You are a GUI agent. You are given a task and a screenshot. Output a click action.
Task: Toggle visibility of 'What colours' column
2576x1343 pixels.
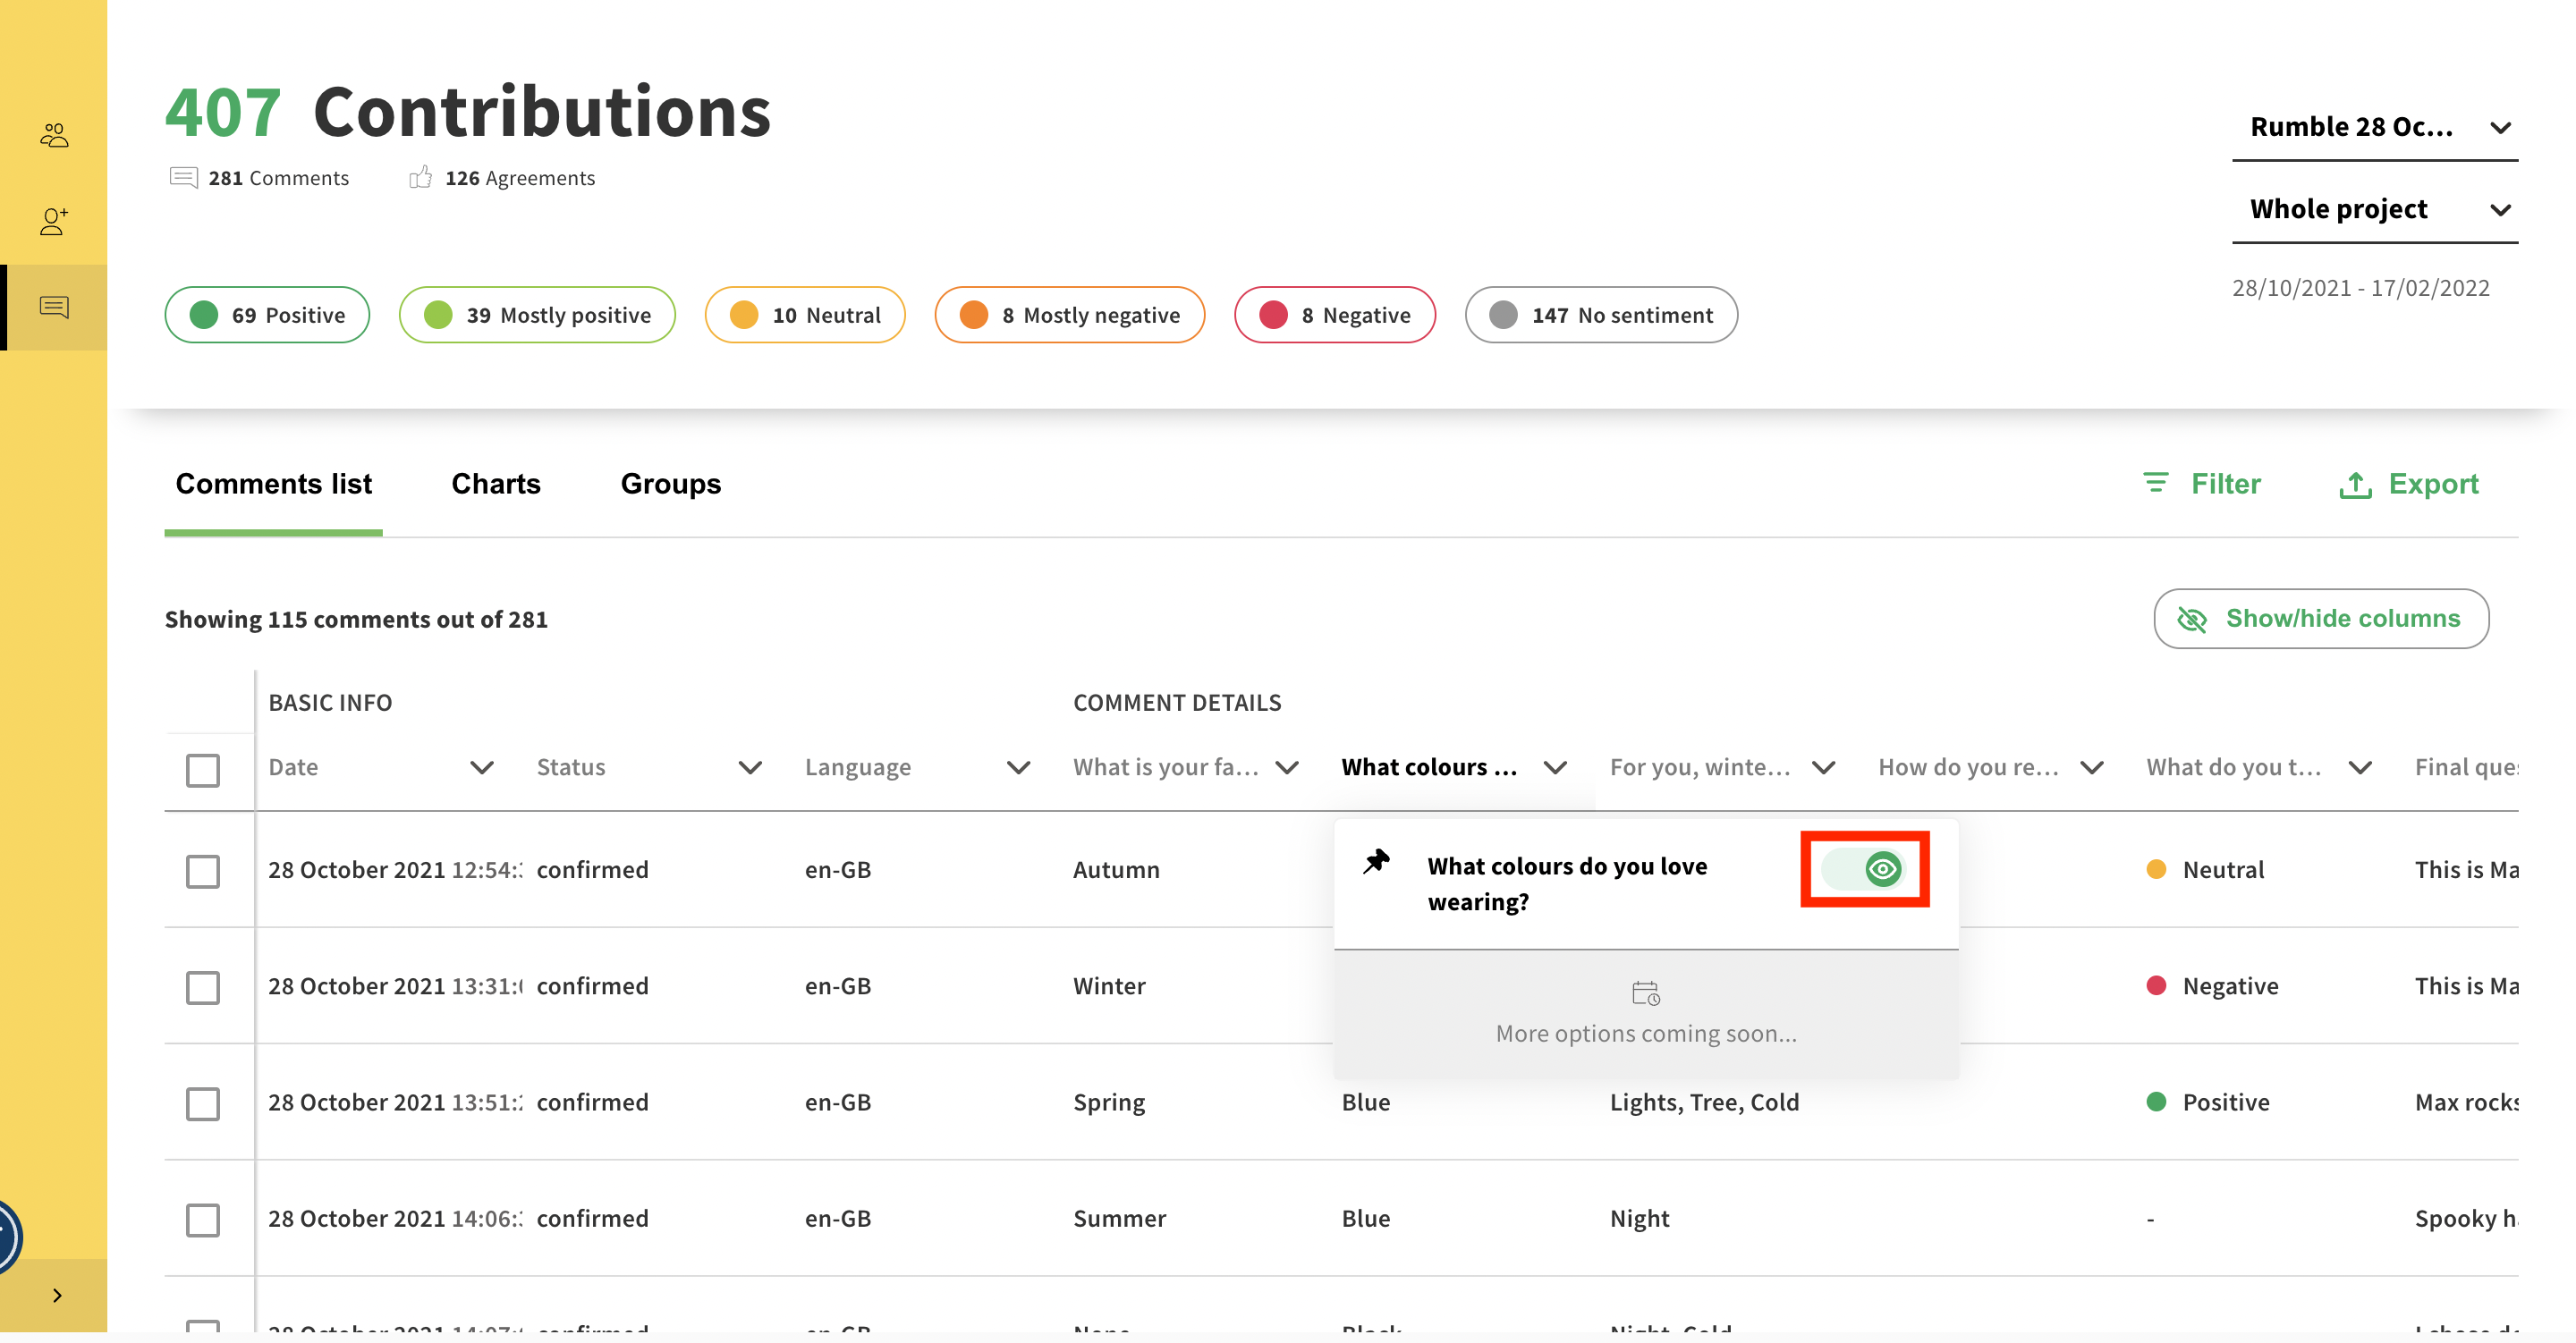pos(1863,869)
